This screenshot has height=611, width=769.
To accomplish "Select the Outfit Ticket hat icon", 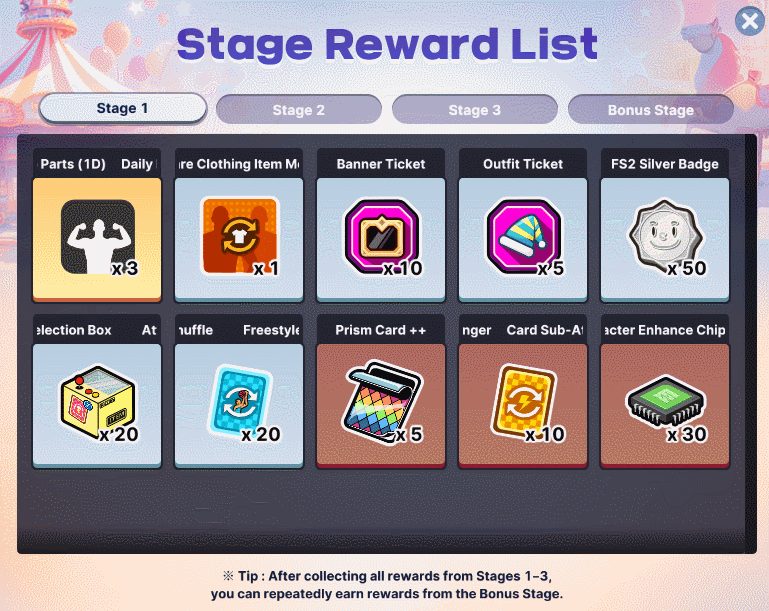I will point(523,236).
